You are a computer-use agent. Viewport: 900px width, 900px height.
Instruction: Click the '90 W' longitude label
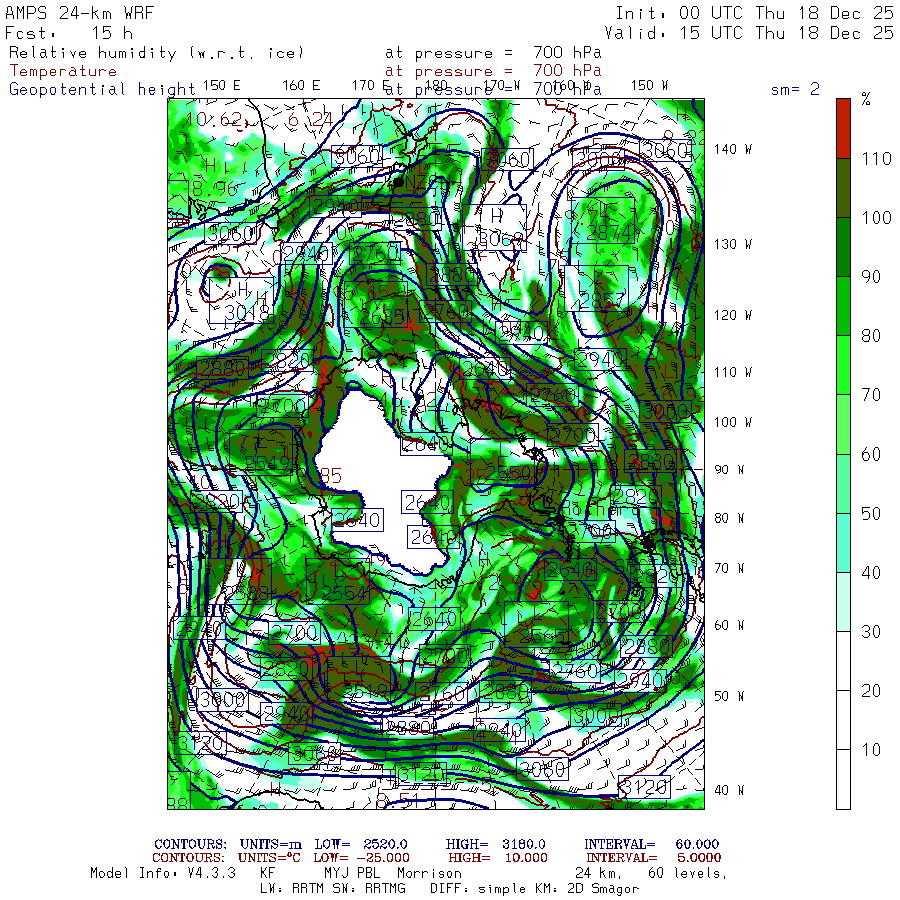[x=729, y=470]
